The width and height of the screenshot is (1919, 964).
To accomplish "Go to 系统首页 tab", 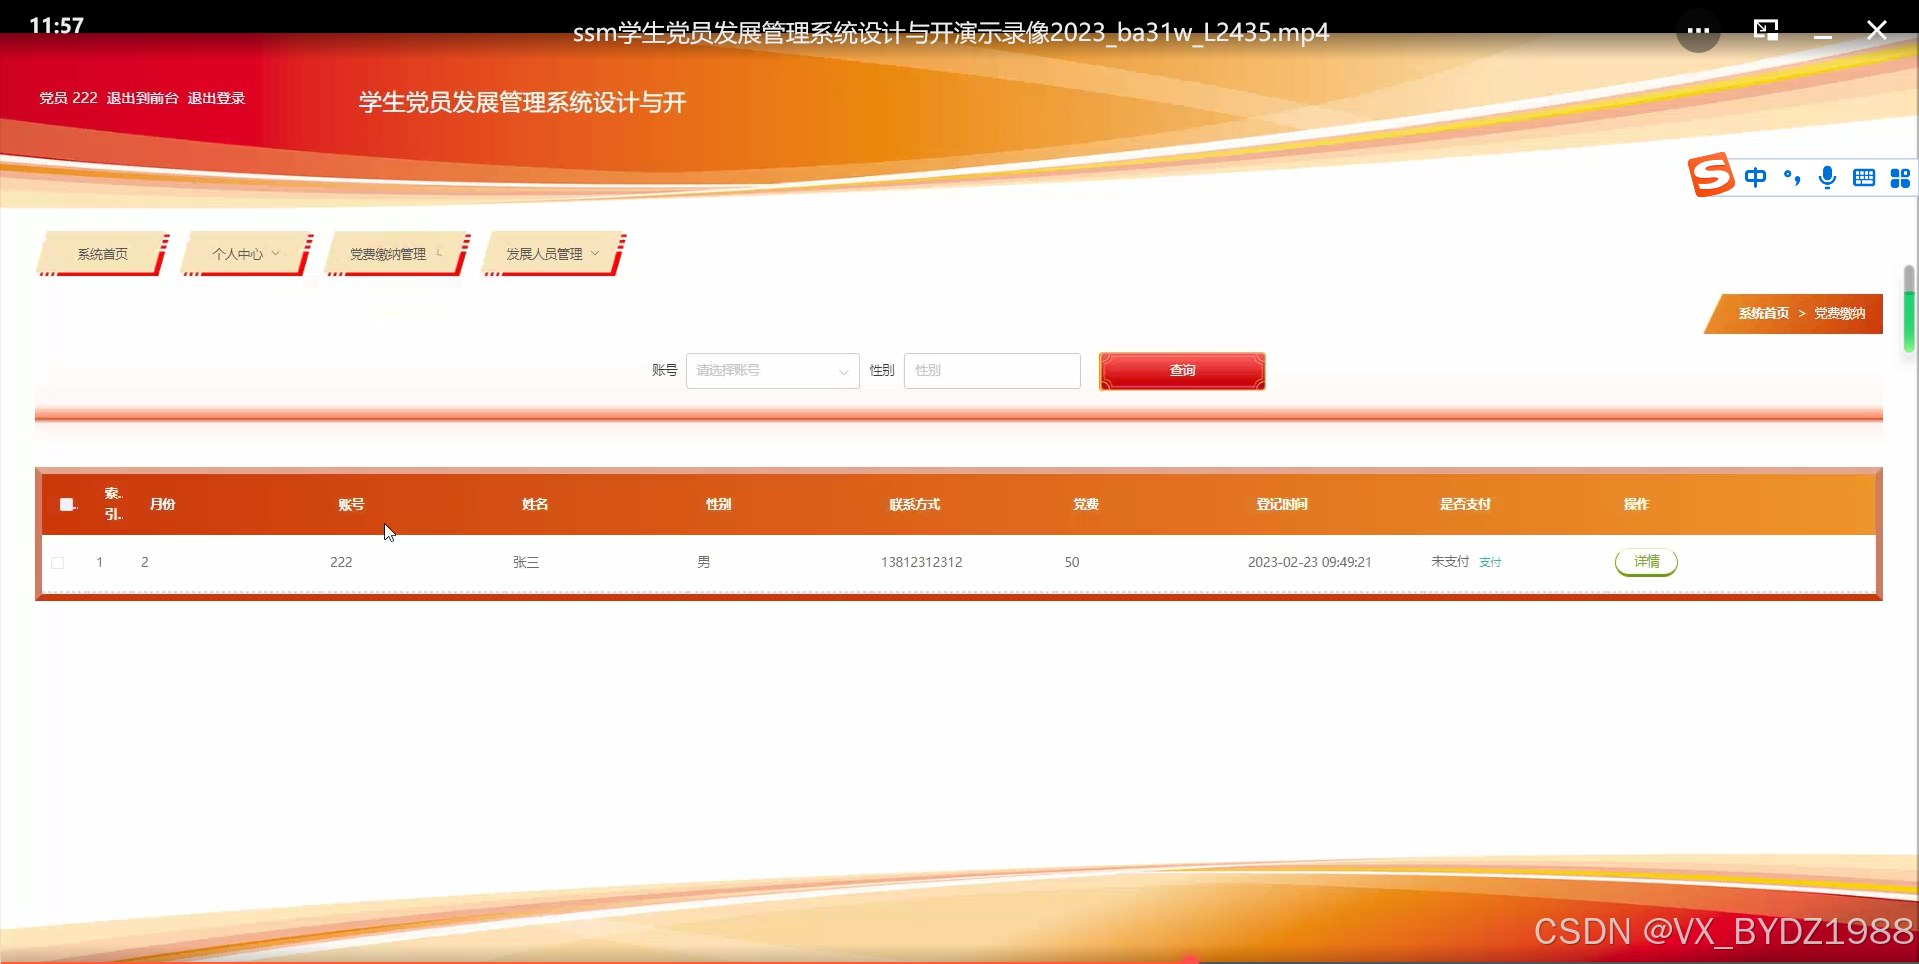I will click(102, 254).
